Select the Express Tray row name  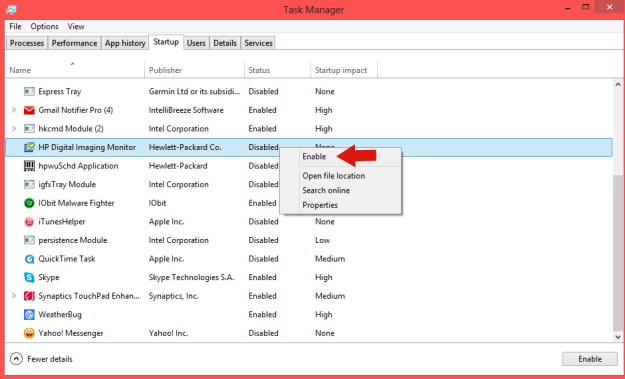[60, 92]
